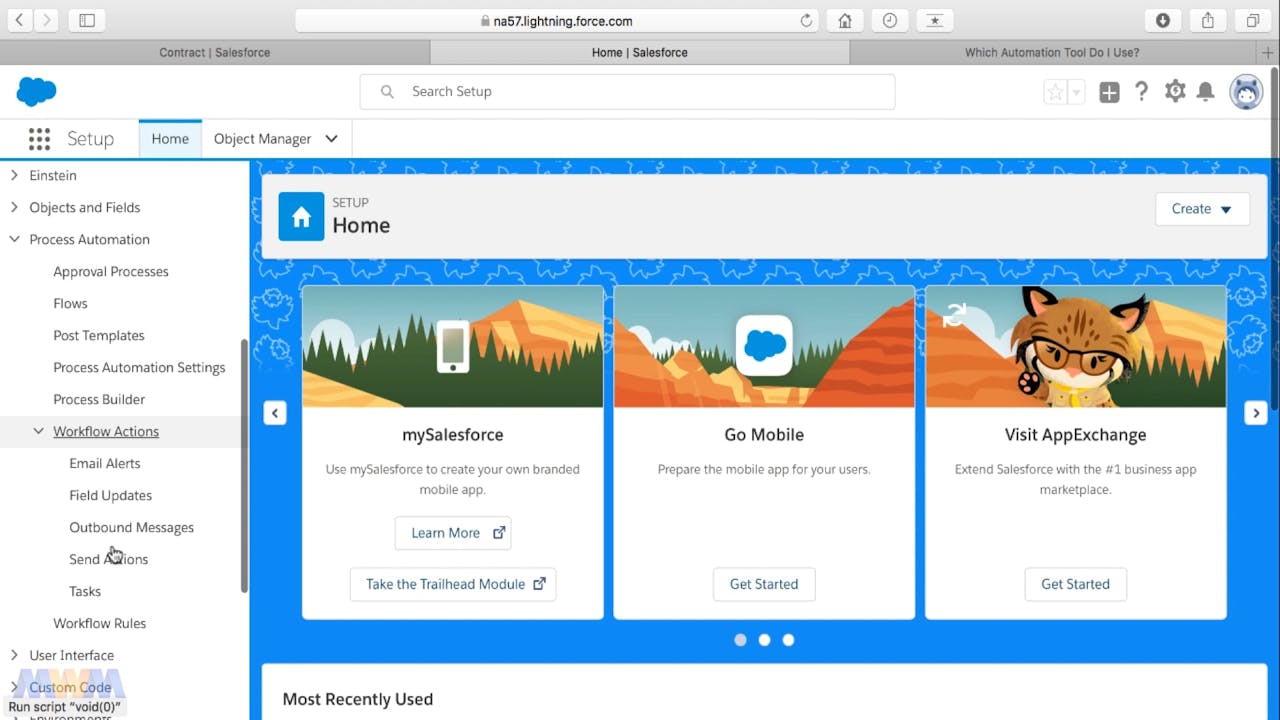Open Email Alerts in sidebar
Screen dimensions: 1280x720
click(x=105, y=464)
